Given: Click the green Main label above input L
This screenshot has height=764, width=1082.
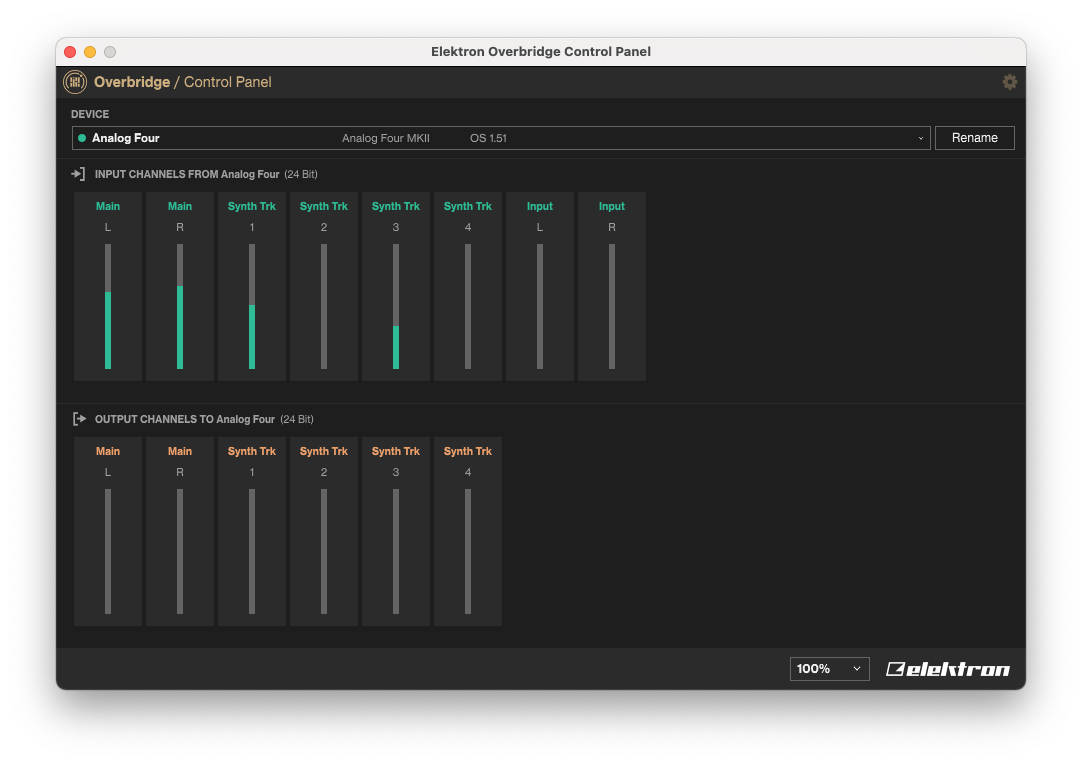Looking at the screenshot, I should [108, 206].
